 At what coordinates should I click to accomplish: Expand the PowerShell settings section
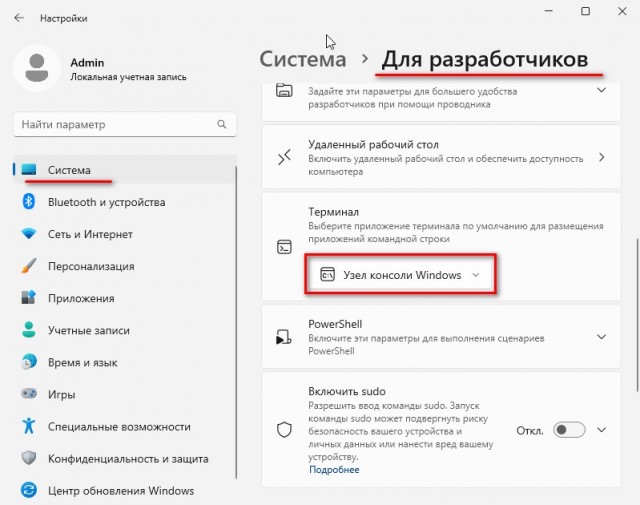point(601,338)
